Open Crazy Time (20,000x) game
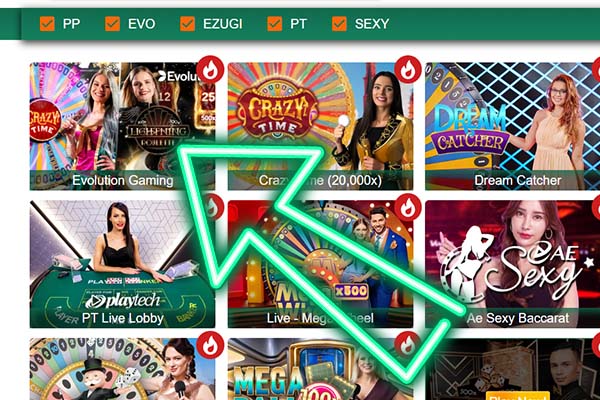 coord(321,126)
